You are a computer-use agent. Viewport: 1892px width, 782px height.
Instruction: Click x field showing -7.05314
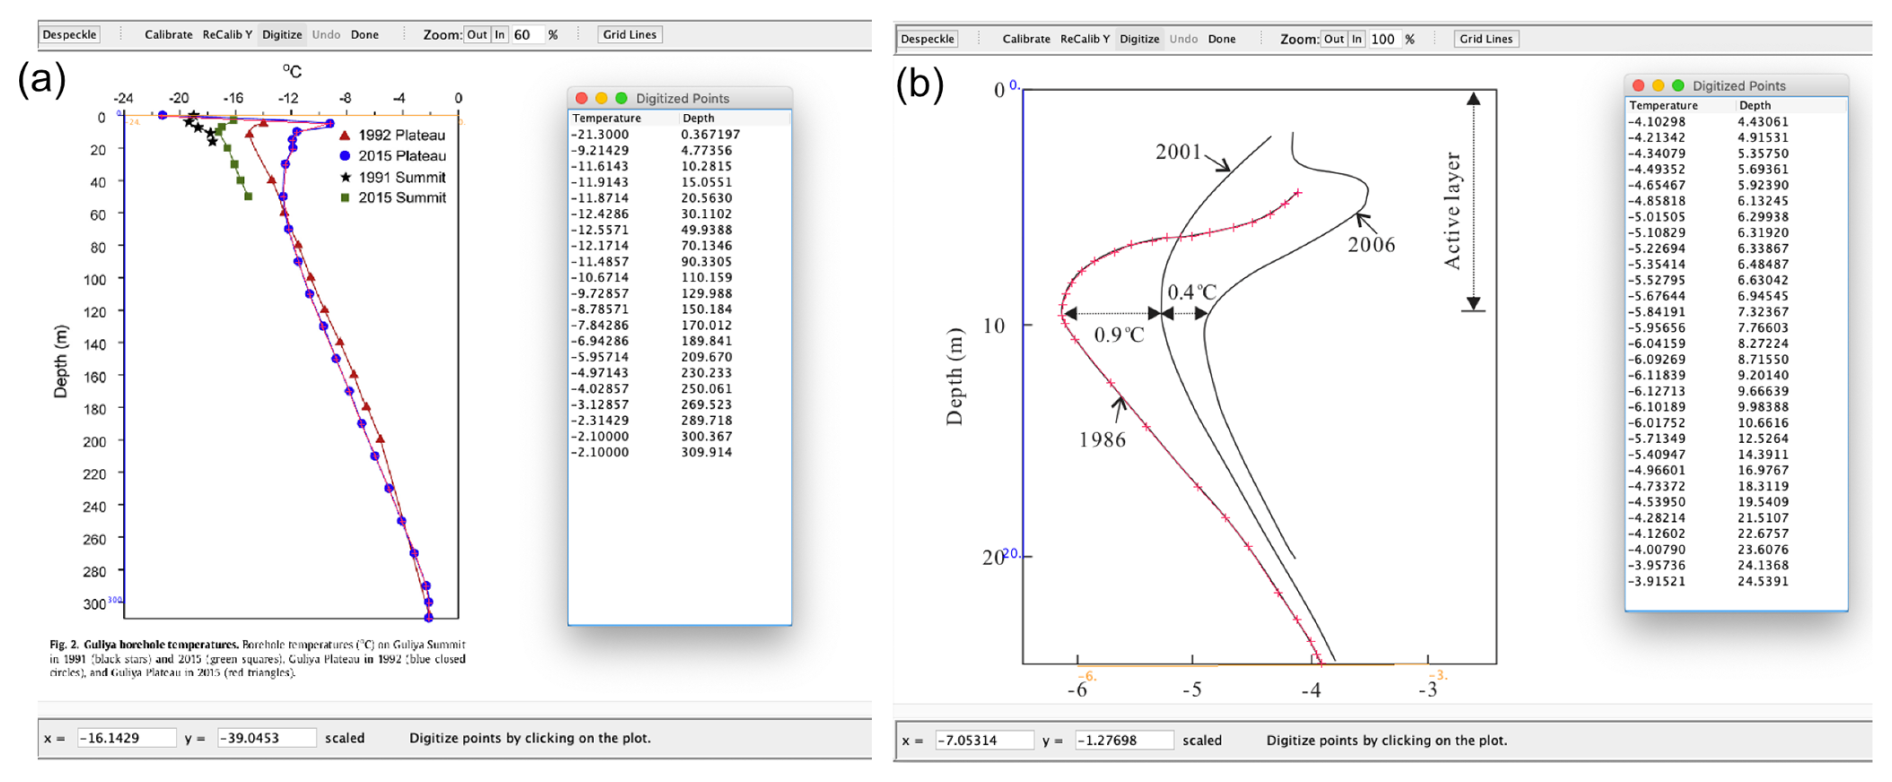[x=984, y=741]
